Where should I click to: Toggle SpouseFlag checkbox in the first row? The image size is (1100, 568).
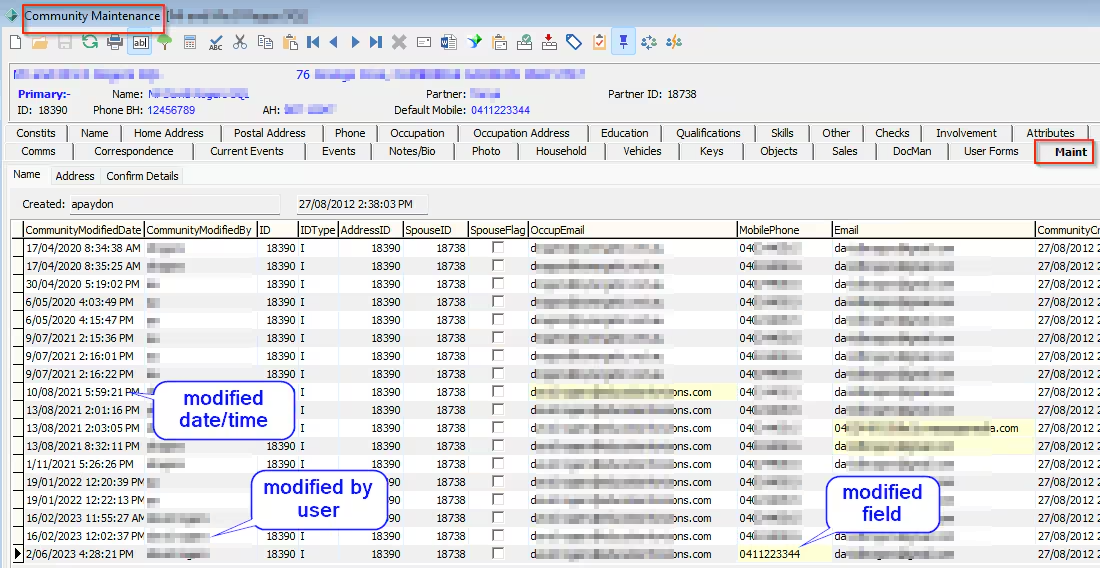[x=497, y=247]
